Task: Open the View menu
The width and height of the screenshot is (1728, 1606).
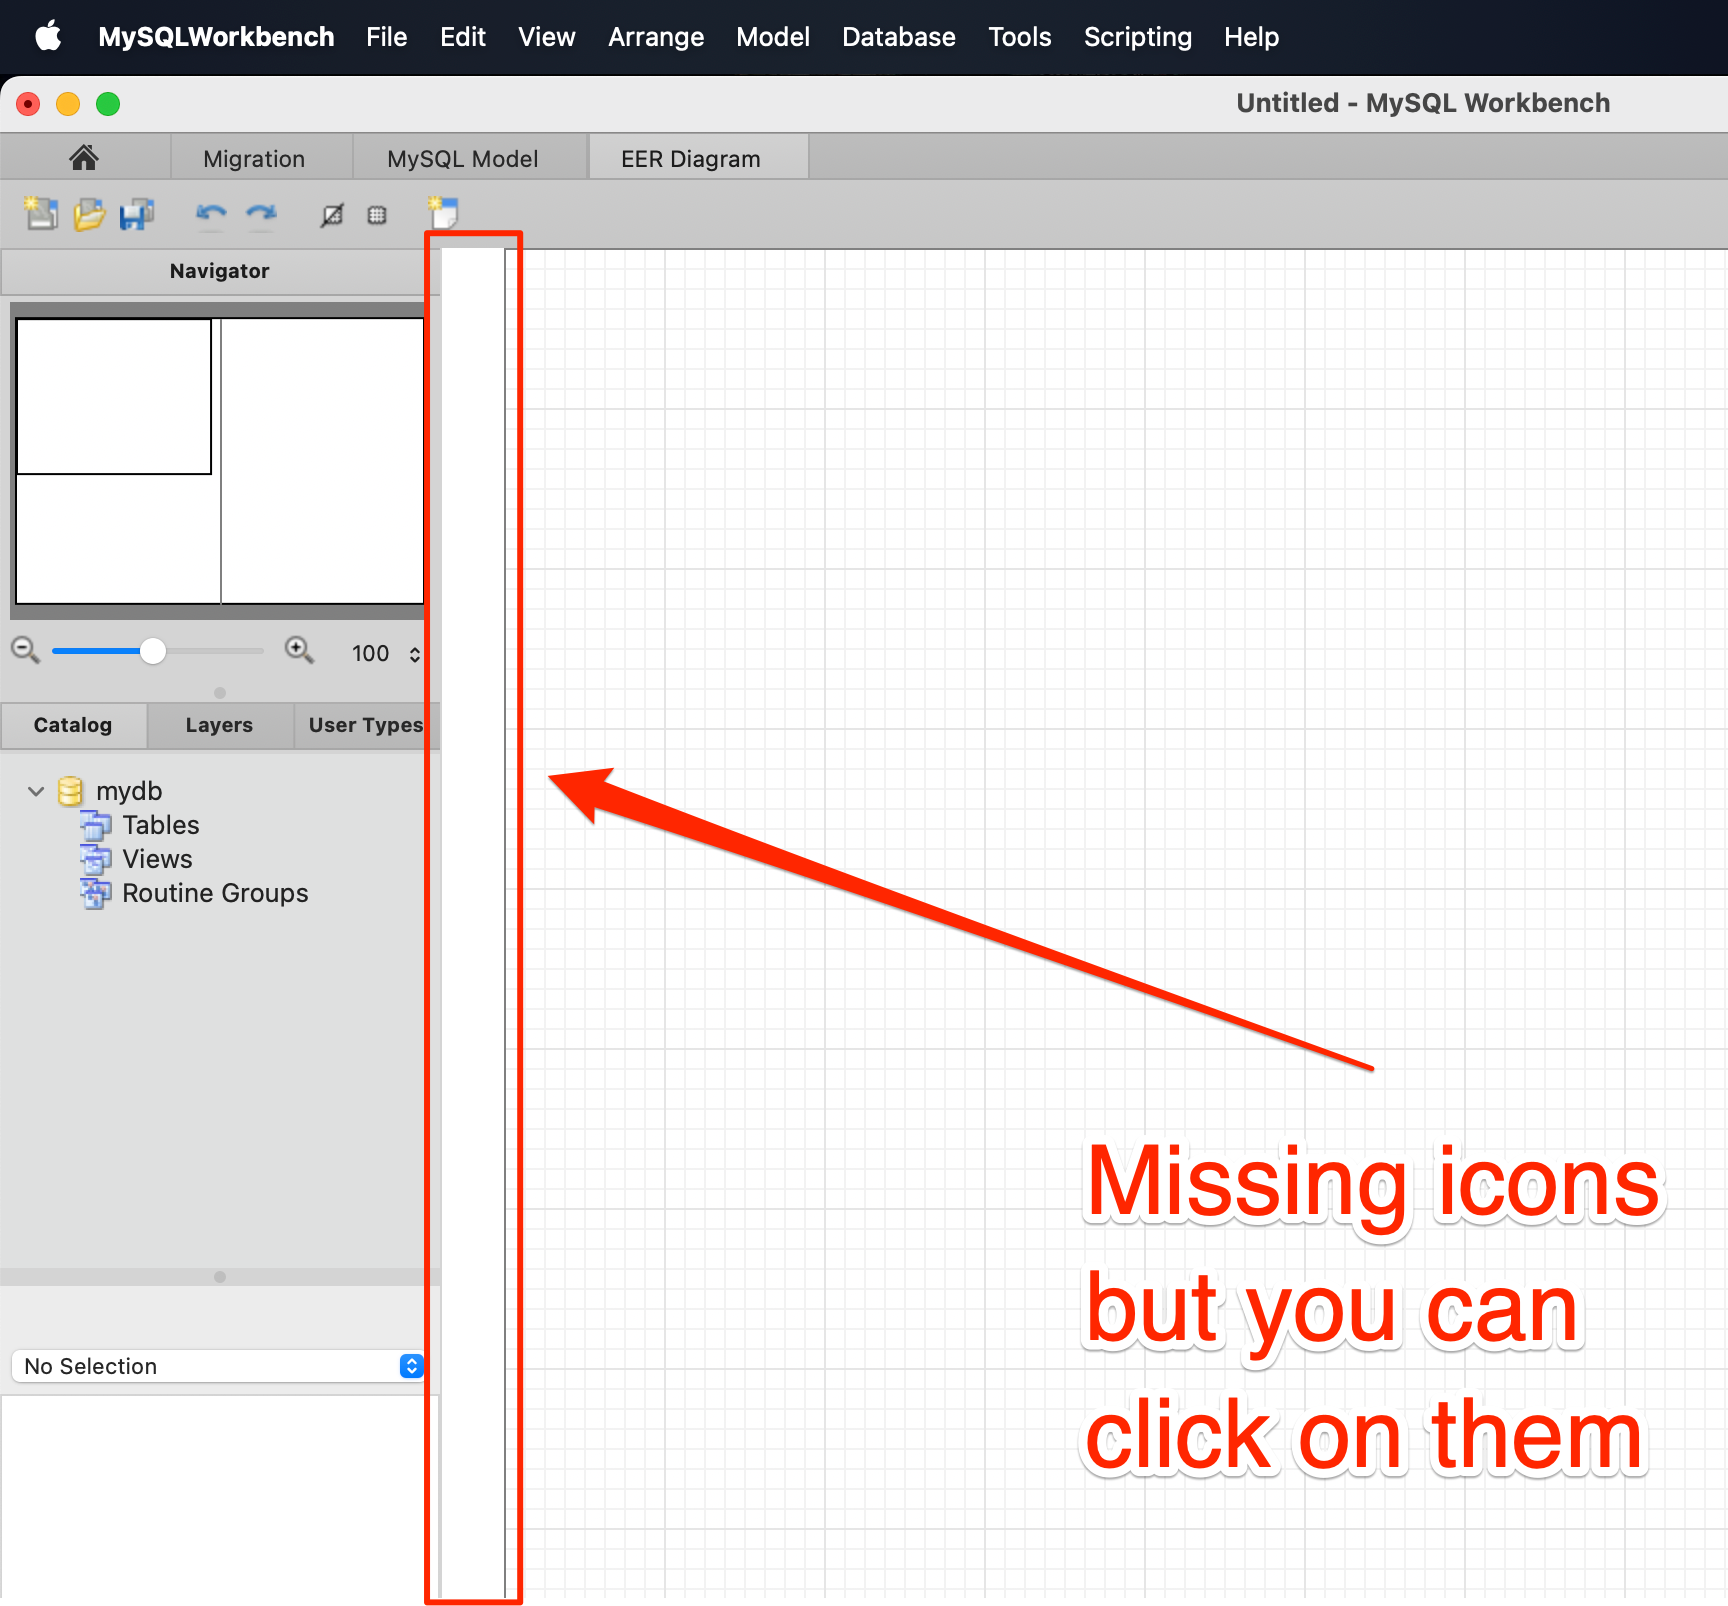Action: pyautogui.click(x=547, y=37)
